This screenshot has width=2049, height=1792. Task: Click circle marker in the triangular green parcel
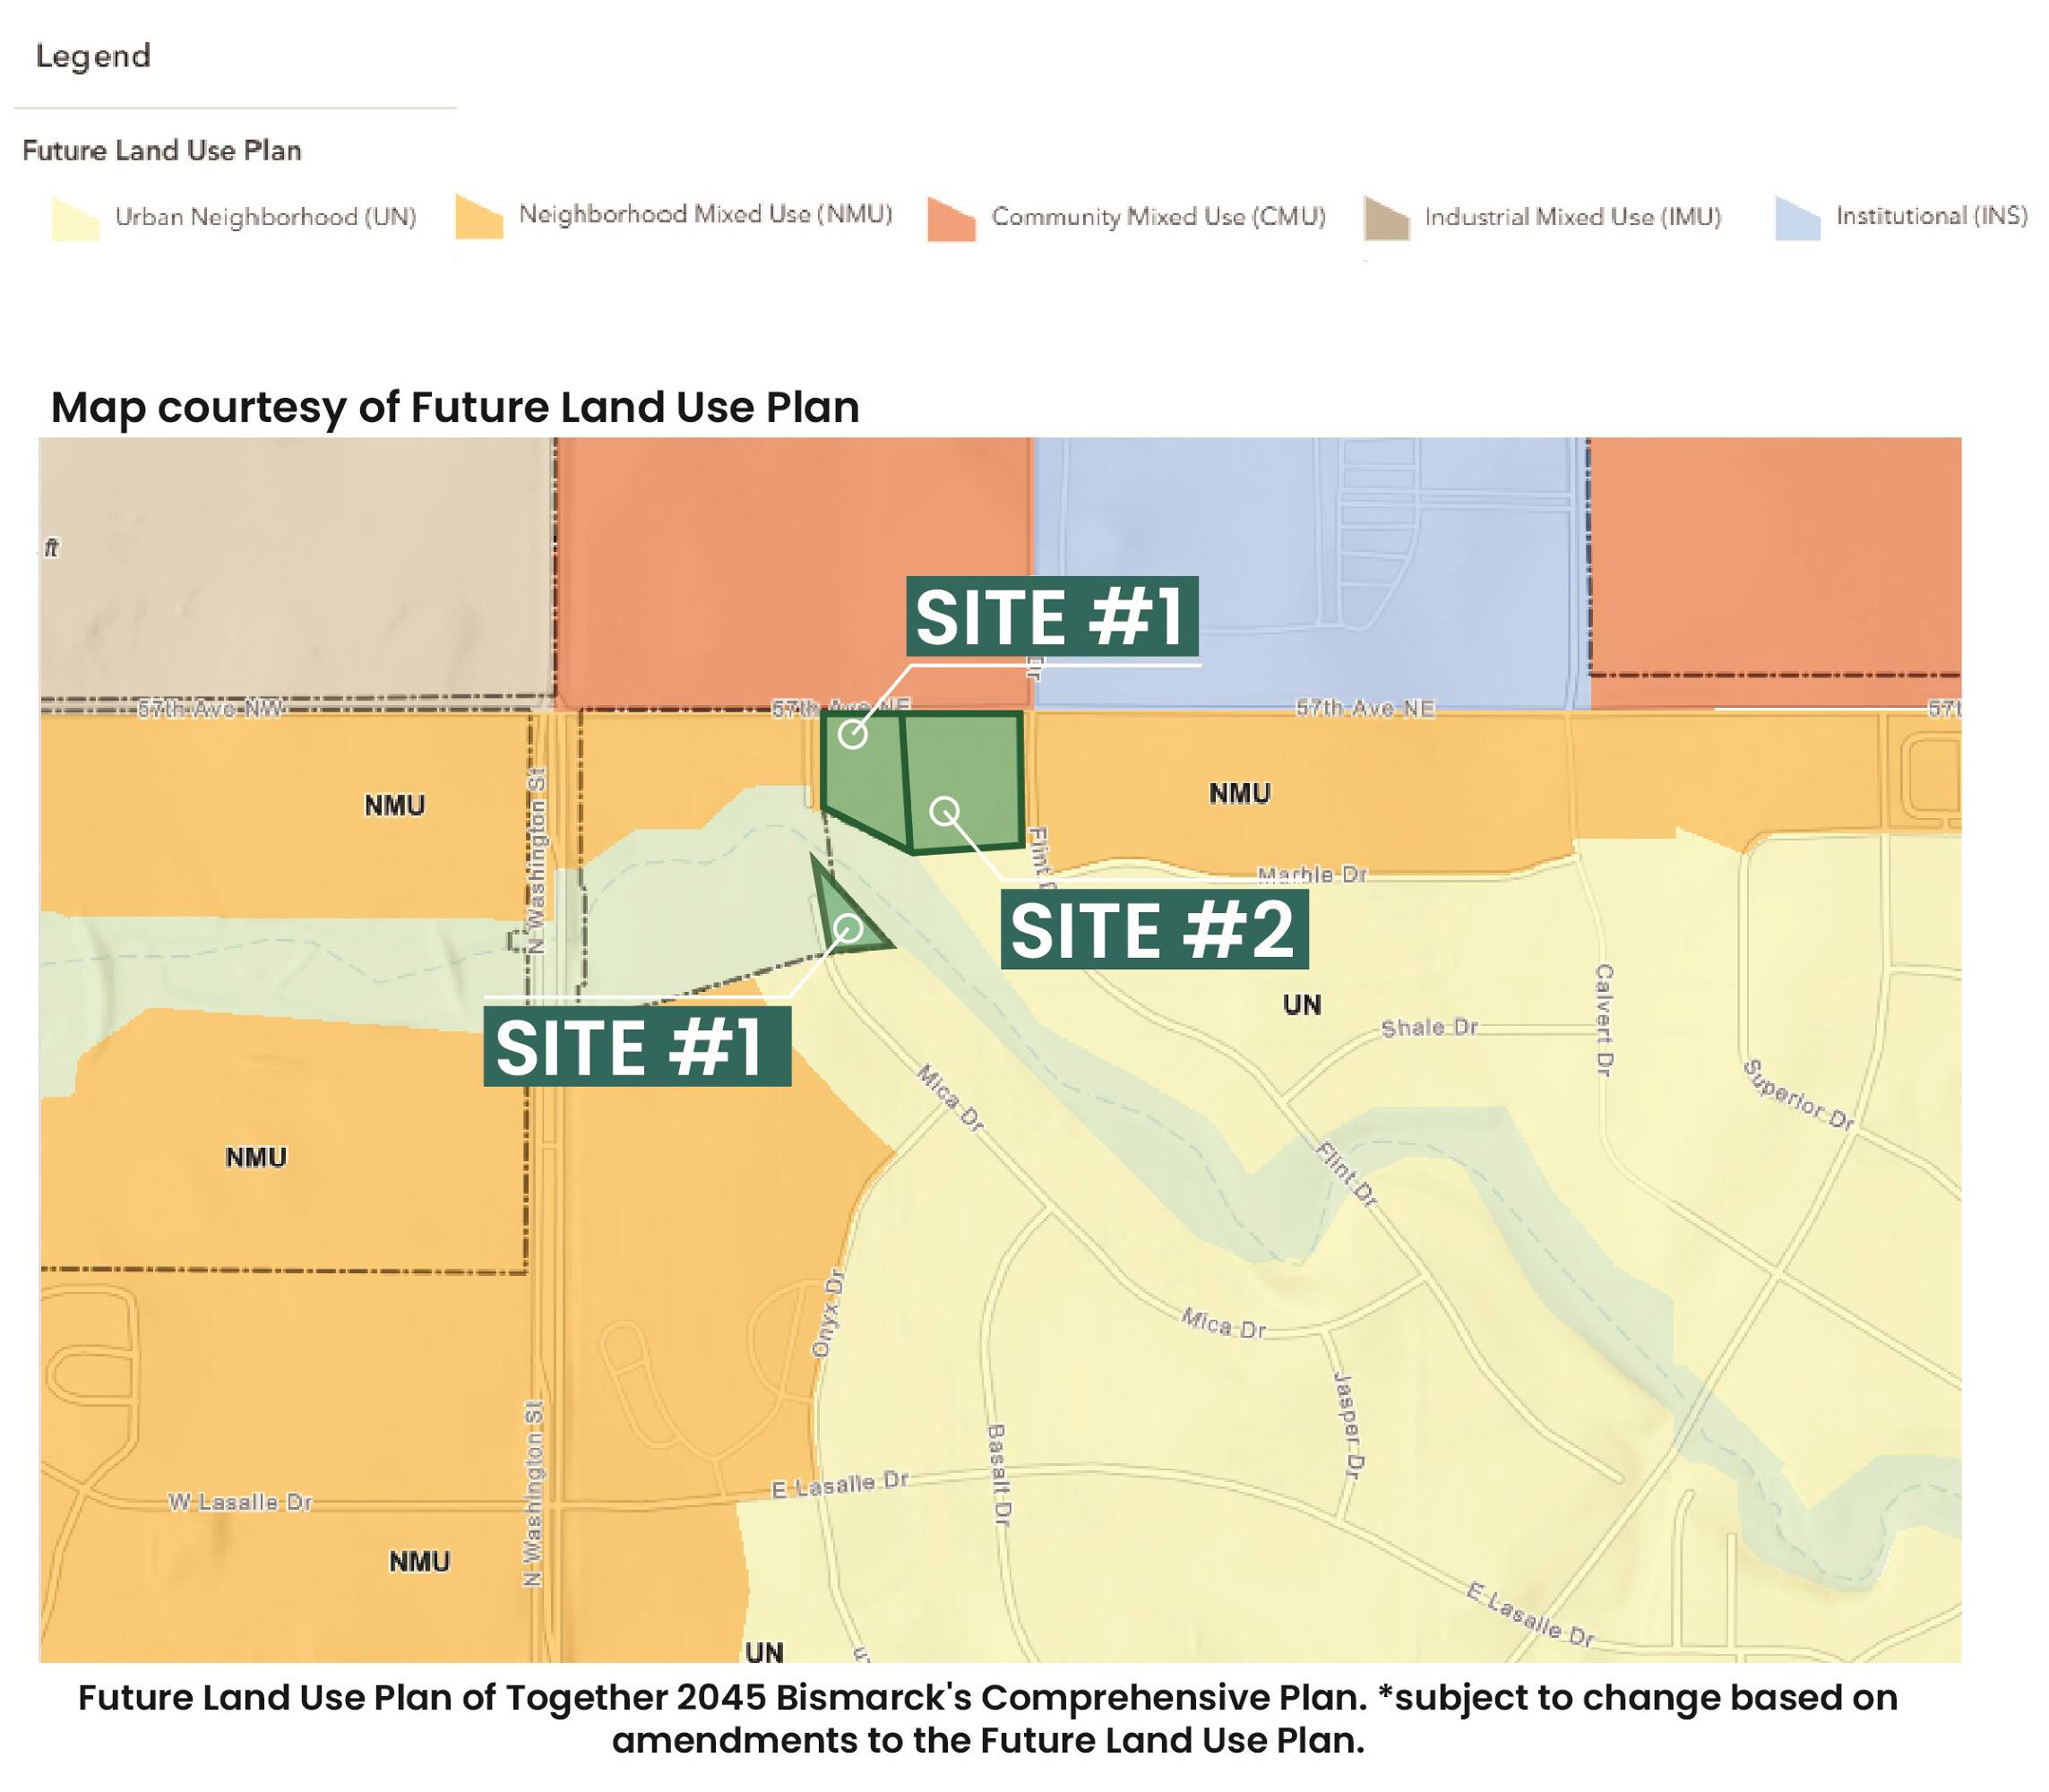tap(848, 929)
